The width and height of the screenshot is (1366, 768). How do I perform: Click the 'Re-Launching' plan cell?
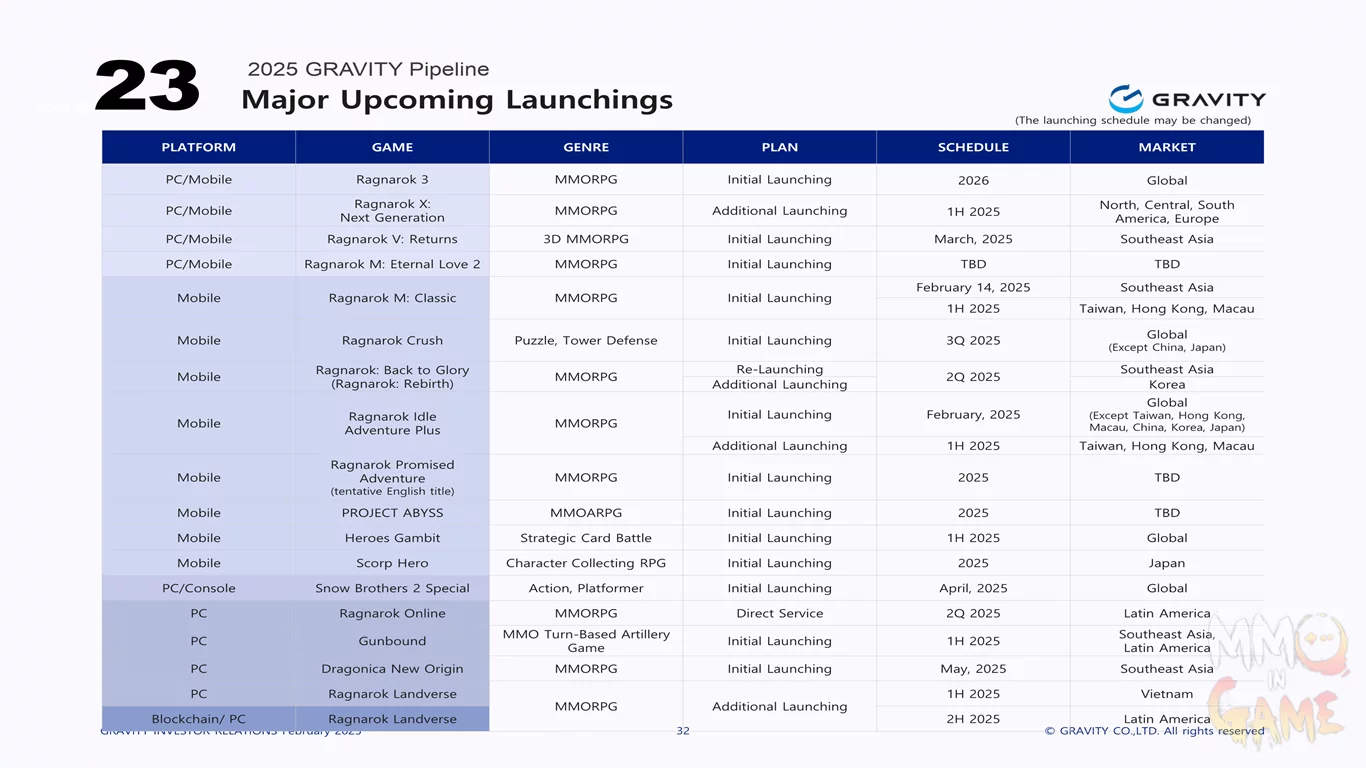pyautogui.click(x=780, y=369)
